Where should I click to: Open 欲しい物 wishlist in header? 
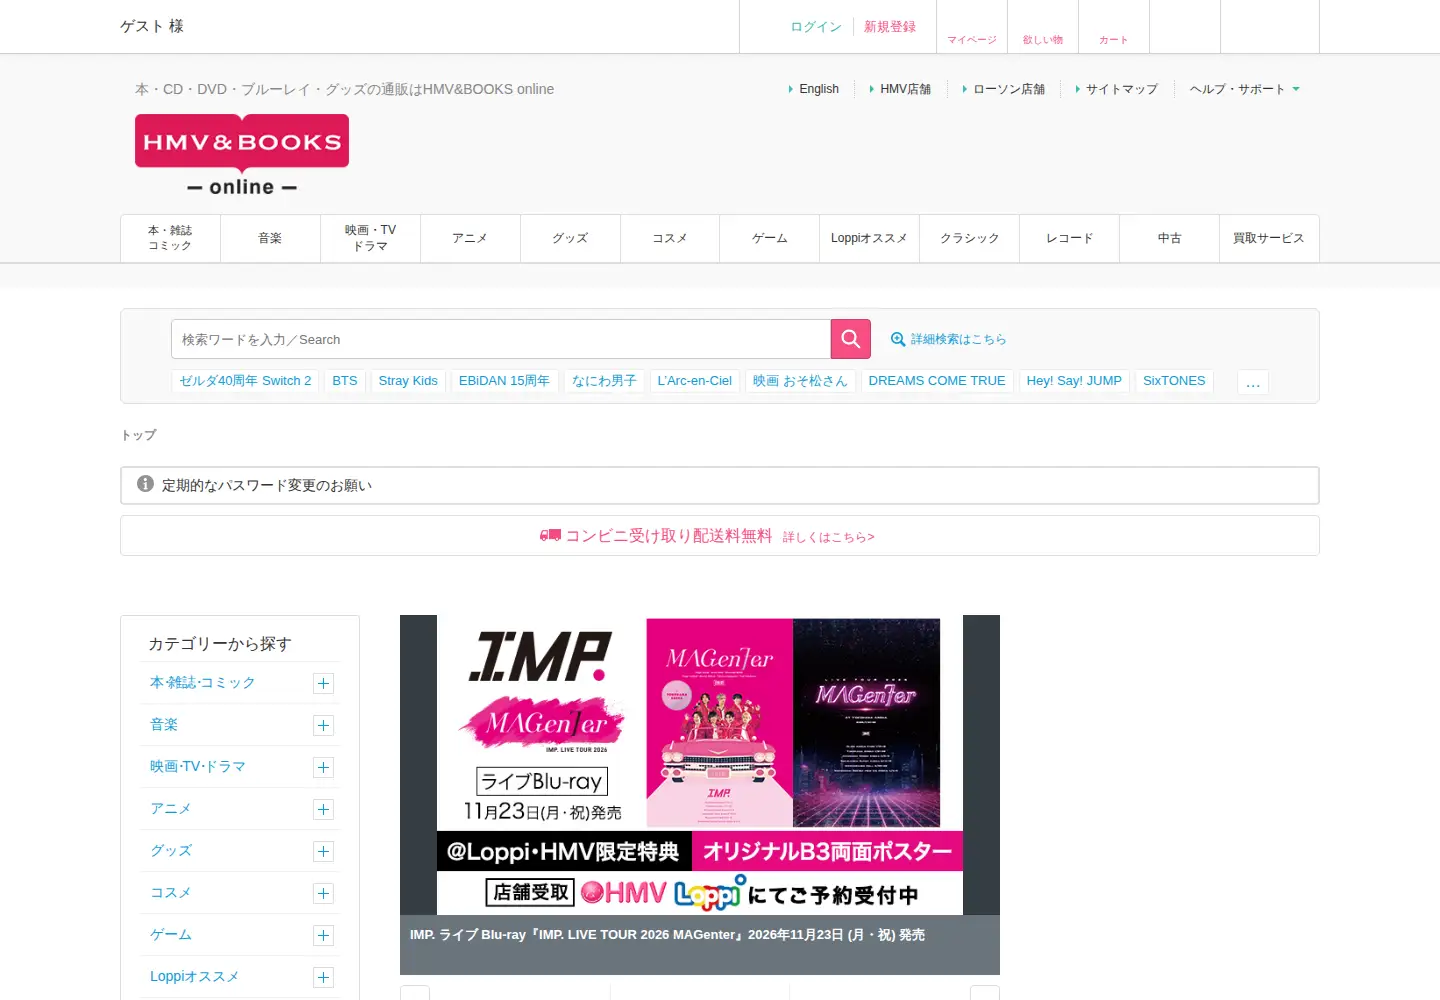(1043, 27)
